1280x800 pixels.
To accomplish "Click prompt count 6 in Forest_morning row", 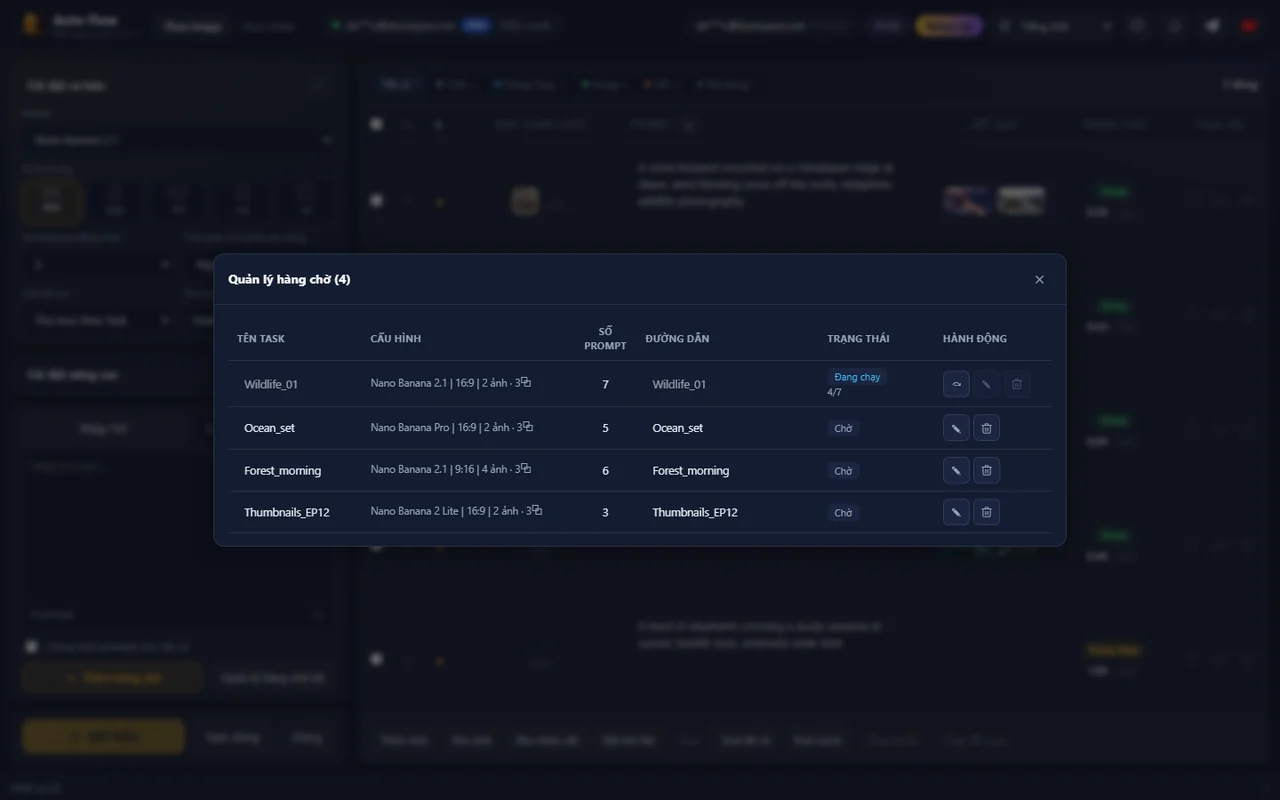I will [x=605, y=471].
